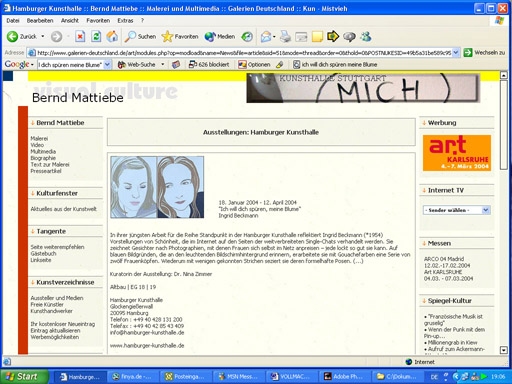512x384 pixels.
Task: Open Freie Künstler directory link
Action: (x=47, y=304)
